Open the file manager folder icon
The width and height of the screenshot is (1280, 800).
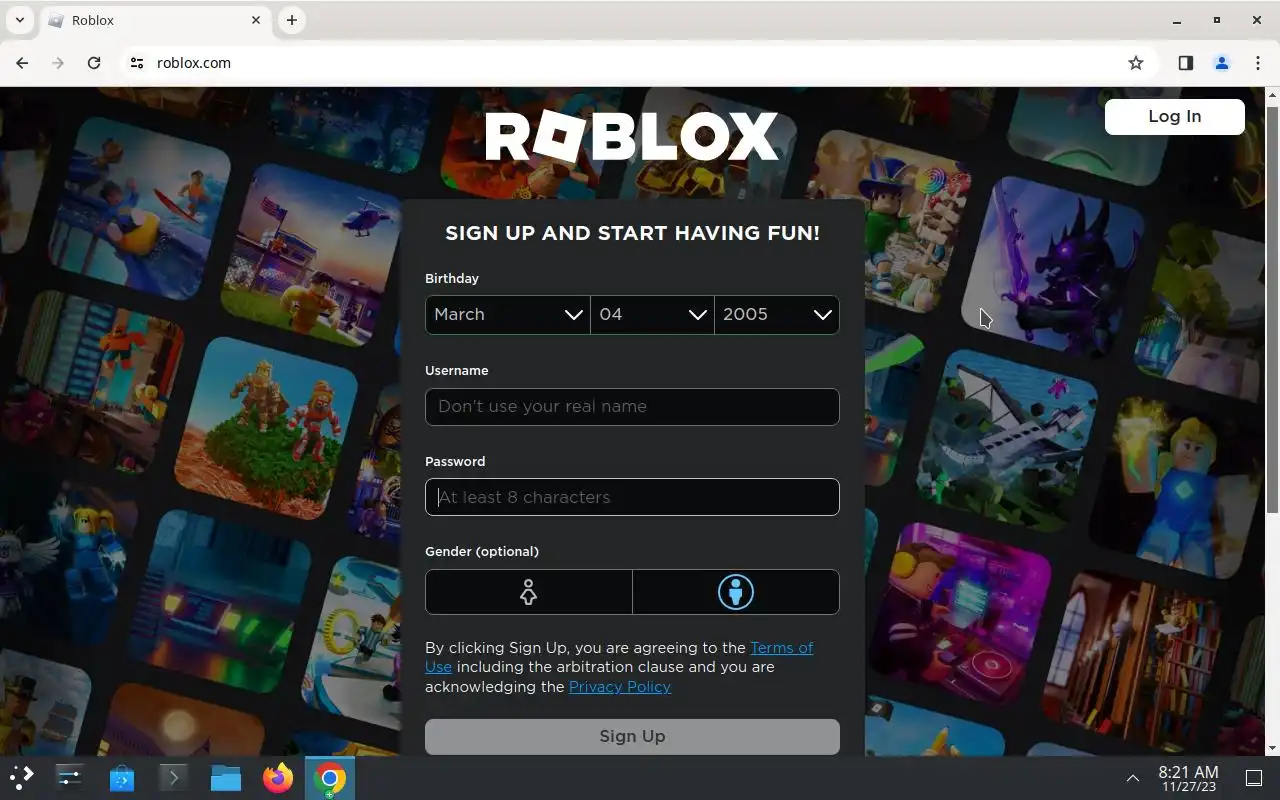coord(226,777)
